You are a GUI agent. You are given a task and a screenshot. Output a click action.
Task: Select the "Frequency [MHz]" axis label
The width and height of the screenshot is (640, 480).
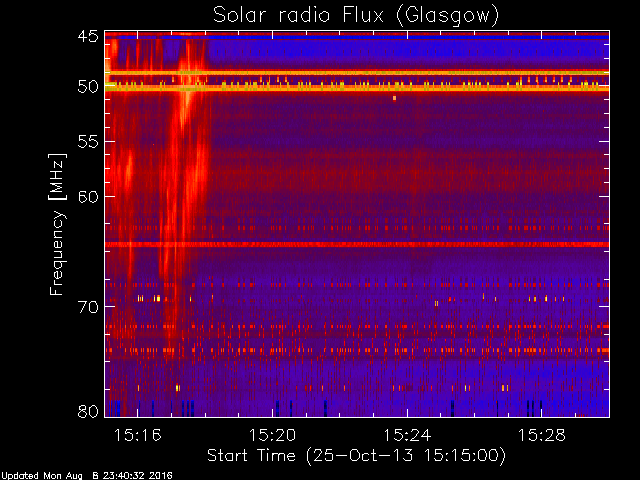click(x=57, y=224)
